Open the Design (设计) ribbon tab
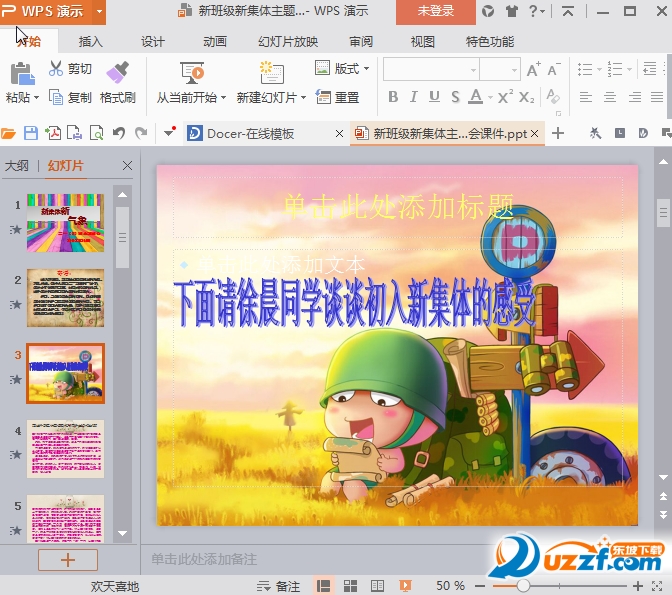Image resolution: width=672 pixels, height=595 pixels. (x=153, y=42)
